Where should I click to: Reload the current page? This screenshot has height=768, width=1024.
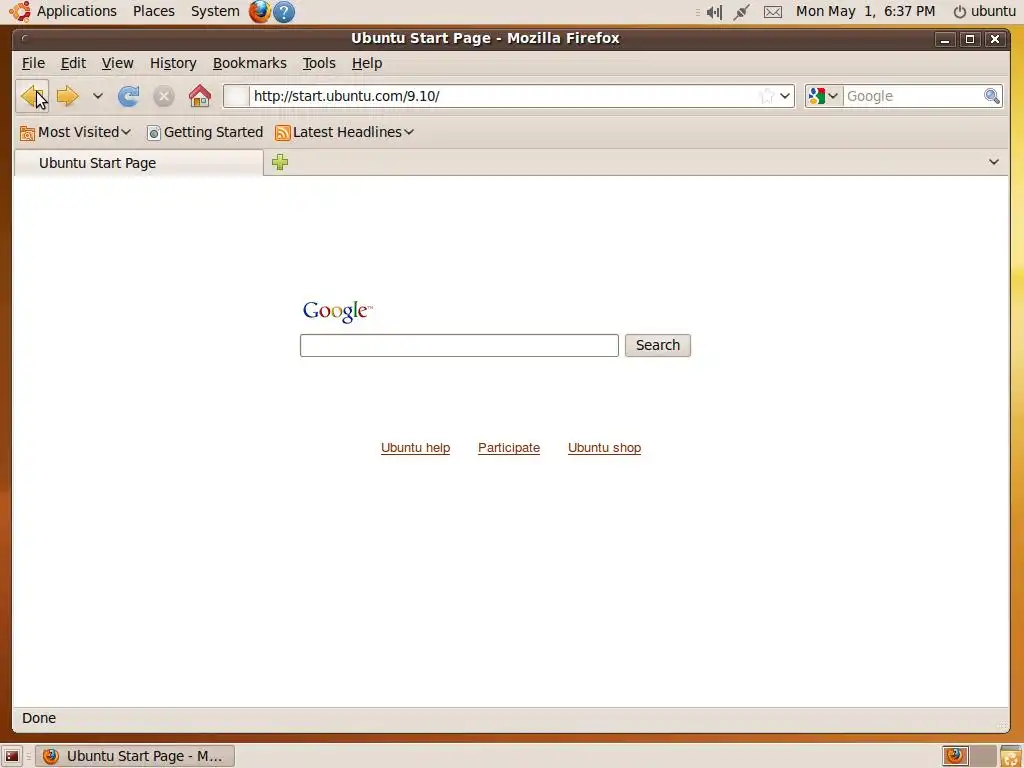pyautogui.click(x=129, y=97)
